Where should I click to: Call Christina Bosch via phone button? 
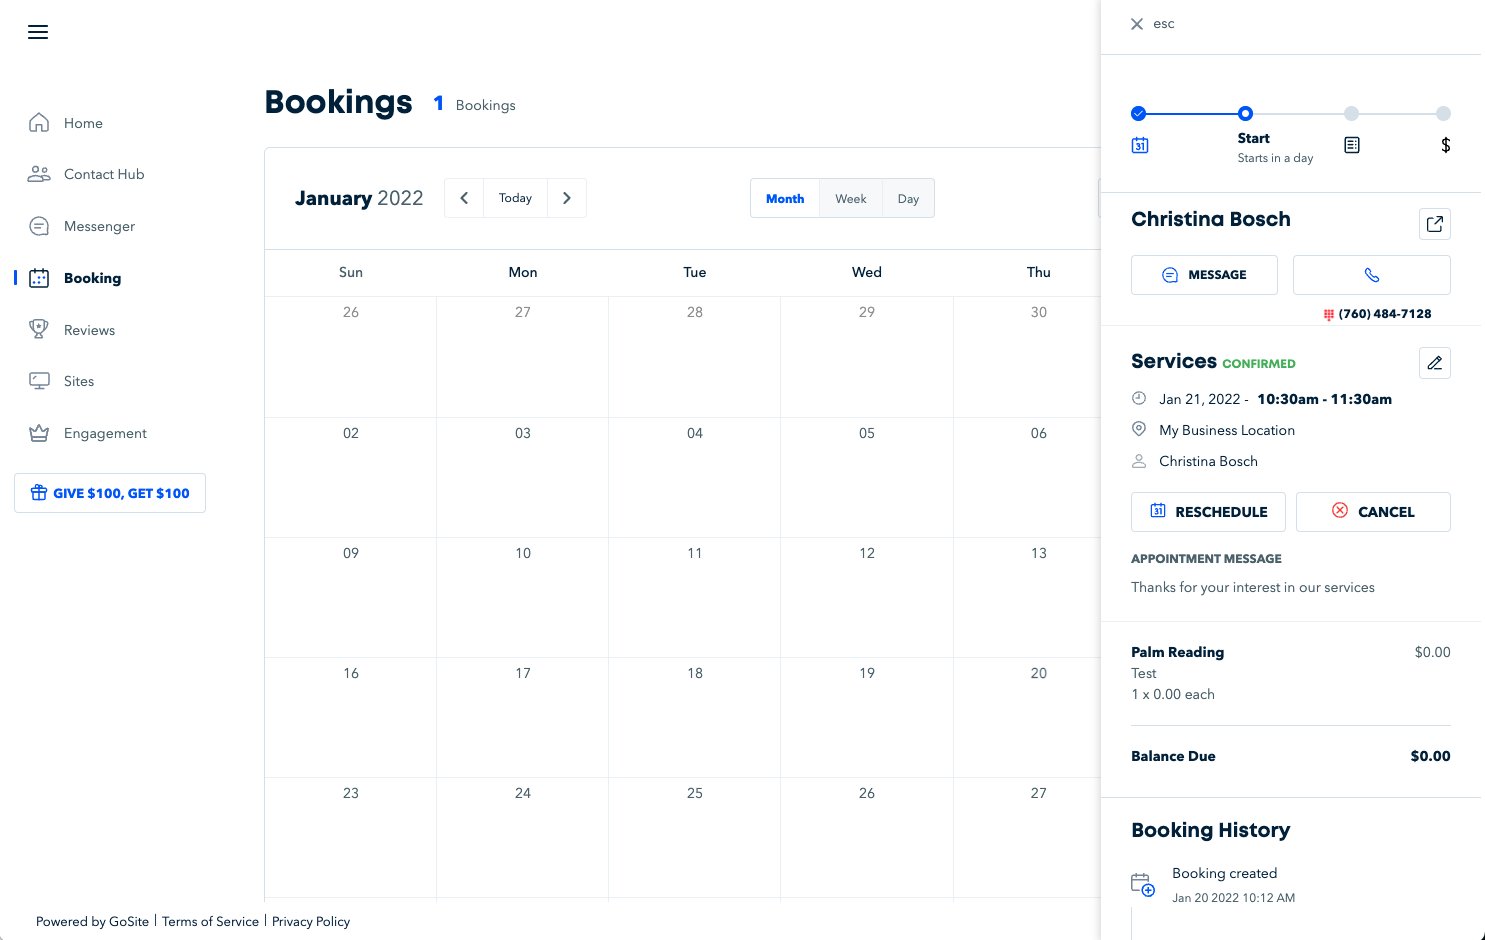(1371, 275)
